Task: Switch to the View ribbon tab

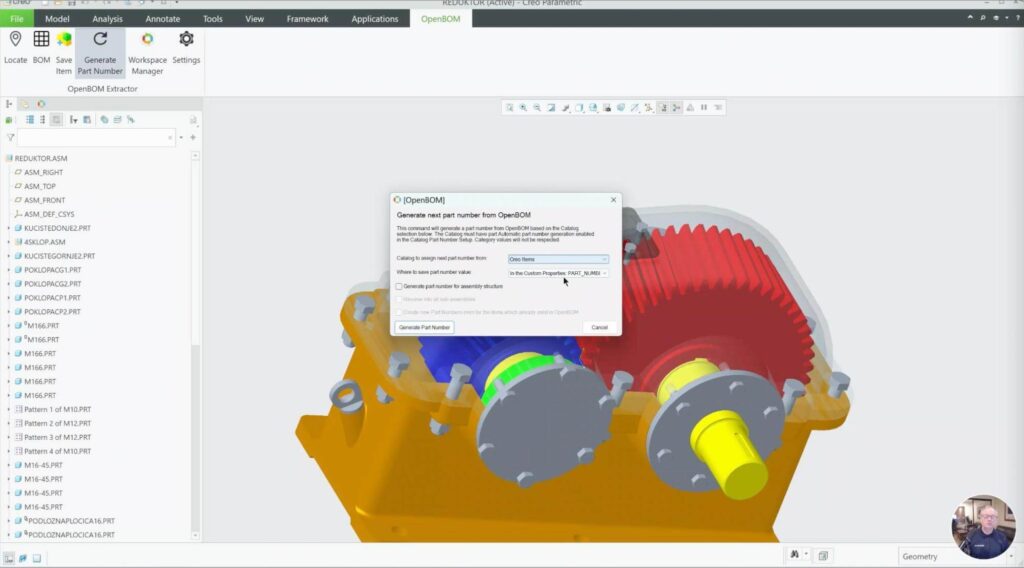Action: coord(255,19)
